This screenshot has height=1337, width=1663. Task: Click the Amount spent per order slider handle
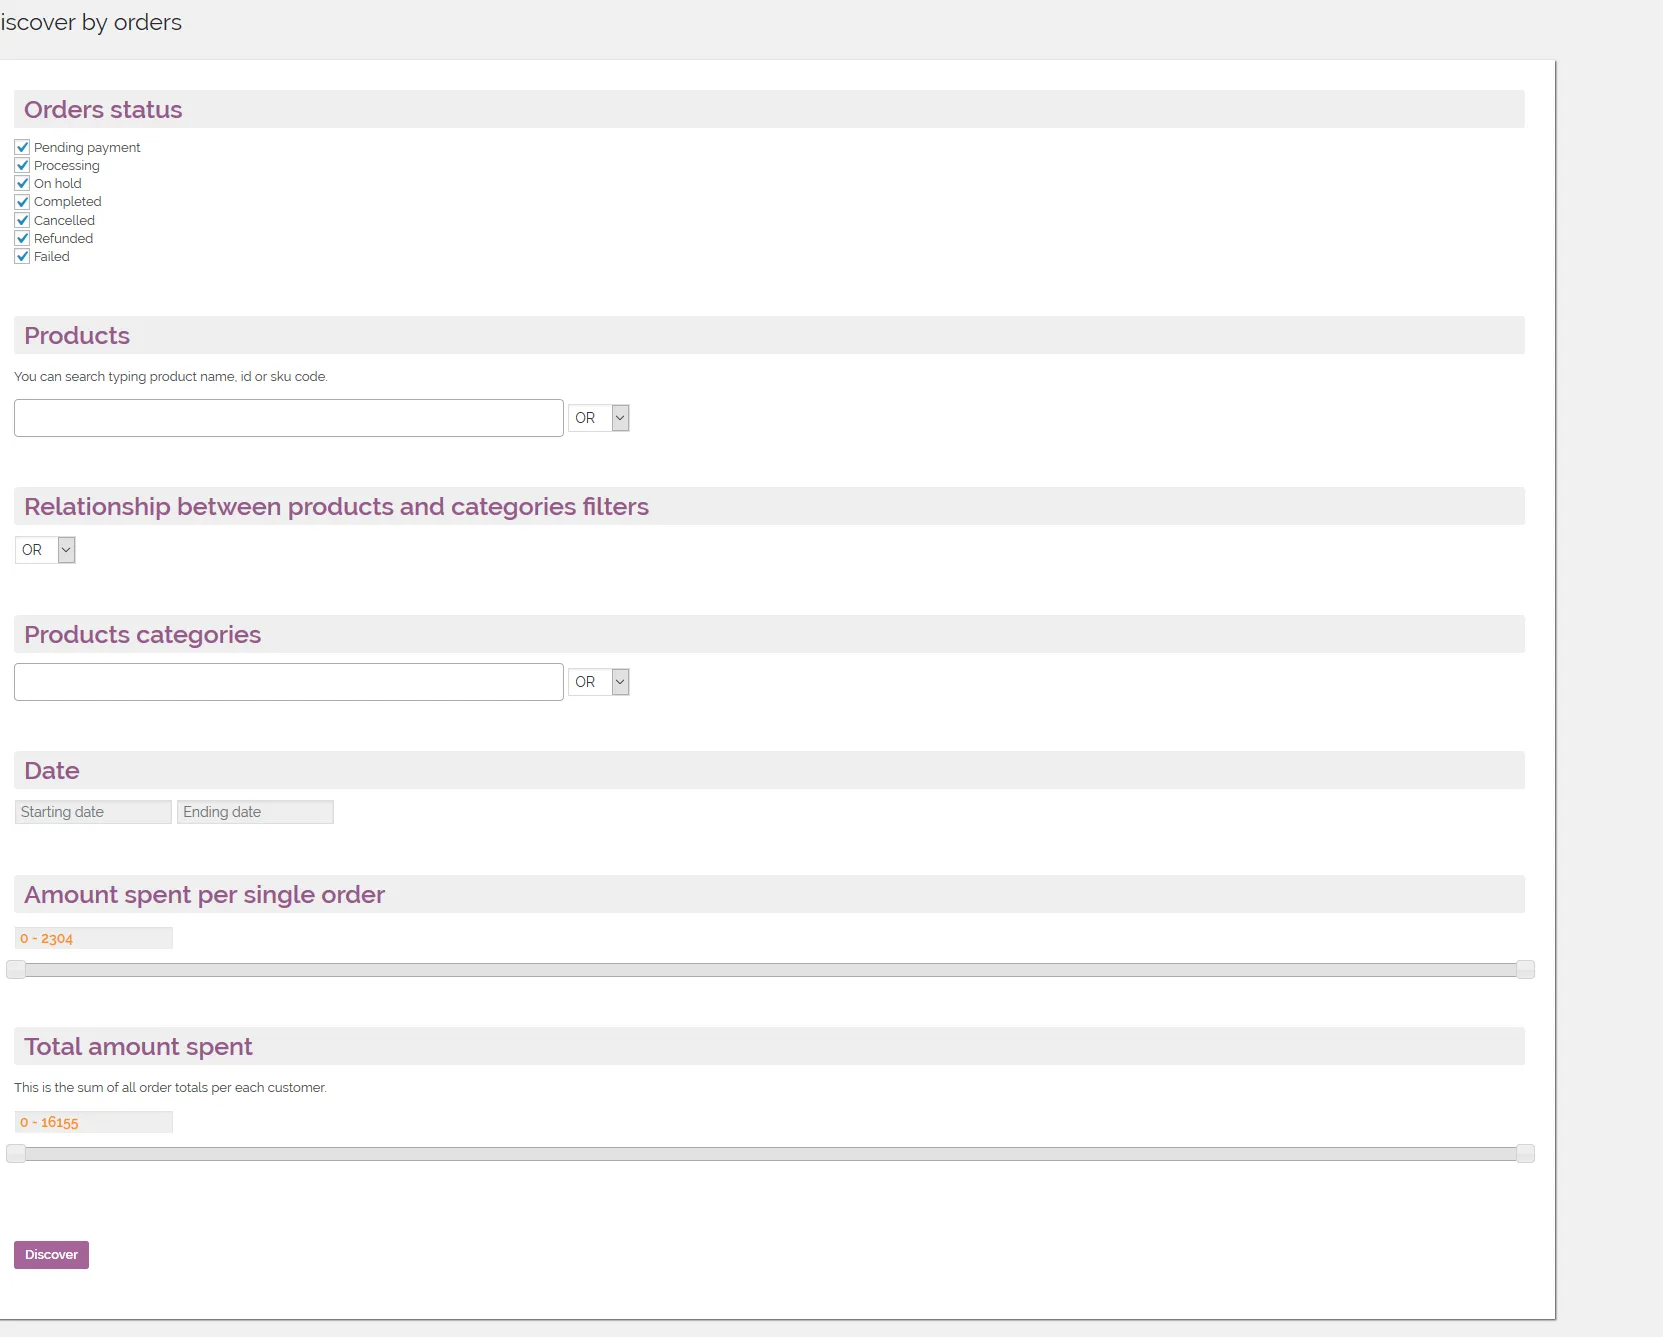15,969
